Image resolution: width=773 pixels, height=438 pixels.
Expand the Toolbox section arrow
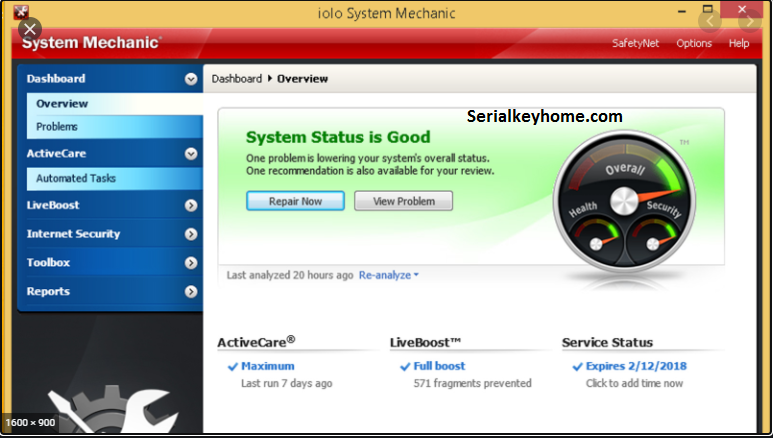click(x=191, y=263)
